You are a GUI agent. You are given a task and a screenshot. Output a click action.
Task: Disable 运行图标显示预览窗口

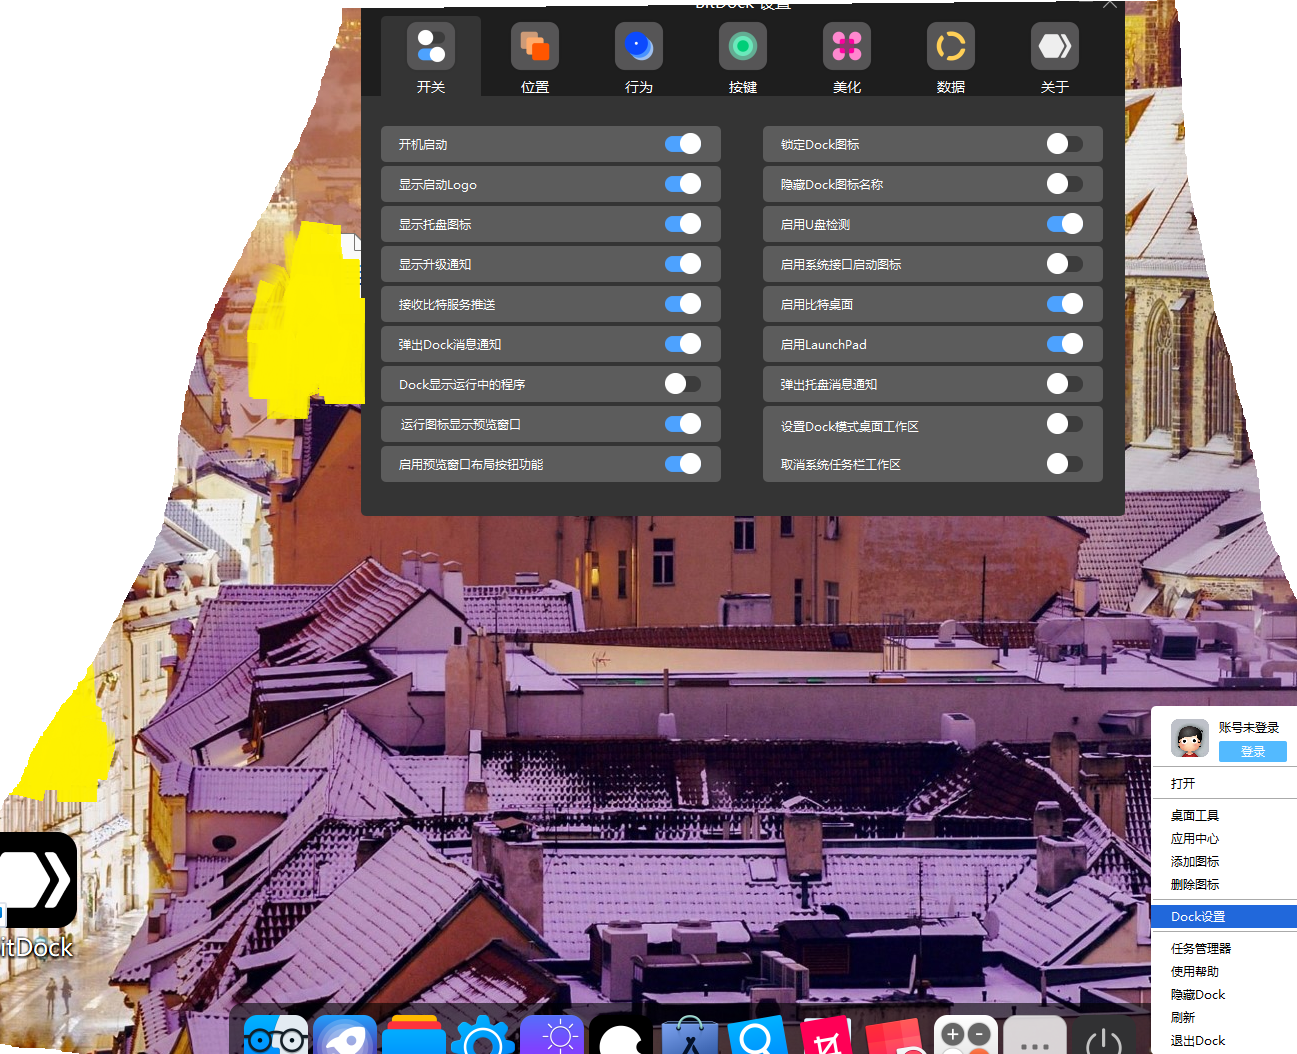point(683,424)
